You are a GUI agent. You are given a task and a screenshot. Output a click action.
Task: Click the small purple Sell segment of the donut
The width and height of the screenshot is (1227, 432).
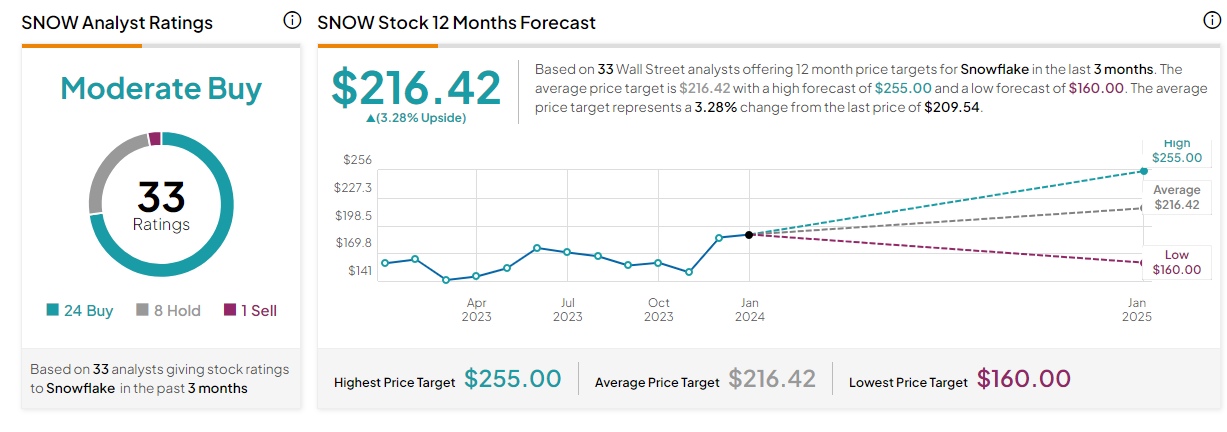click(155, 139)
